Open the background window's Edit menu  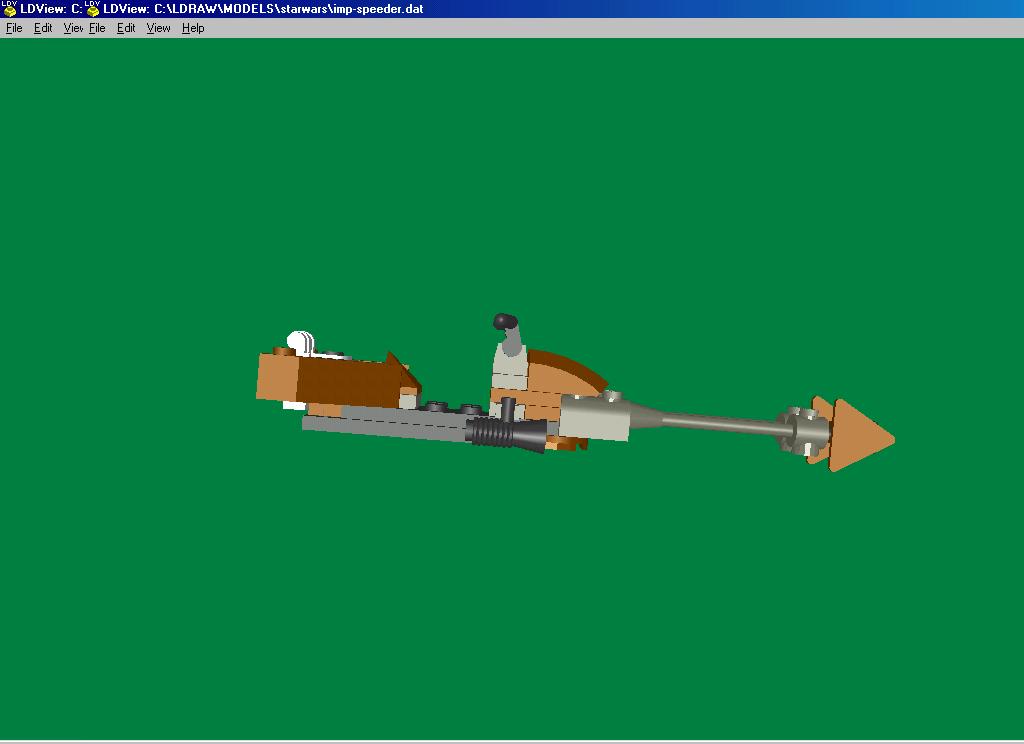[x=43, y=28]
